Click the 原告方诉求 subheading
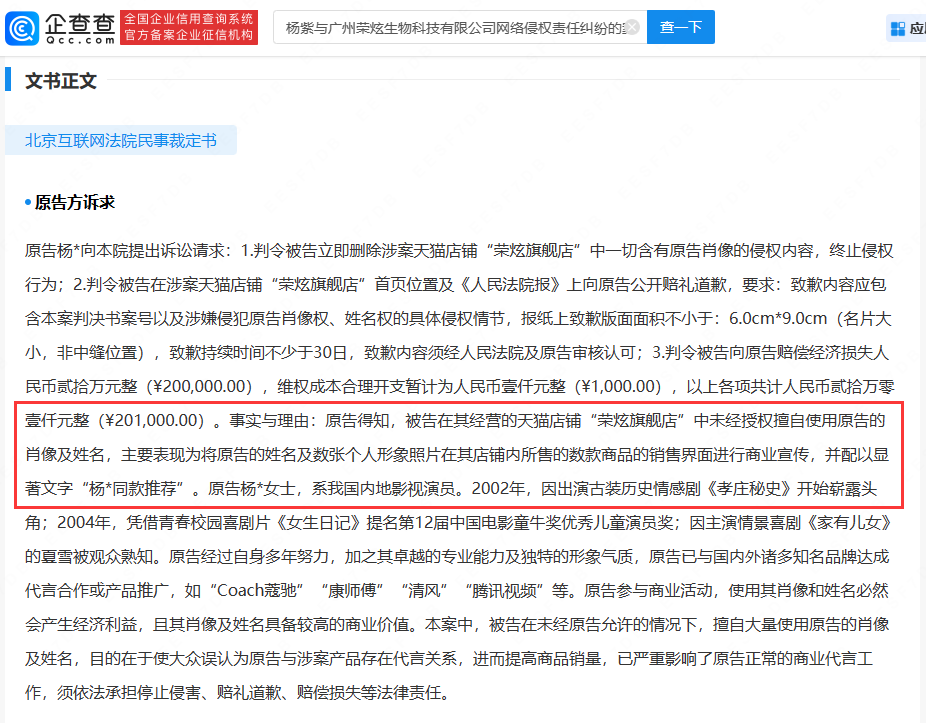 click(x=74, y=203)
